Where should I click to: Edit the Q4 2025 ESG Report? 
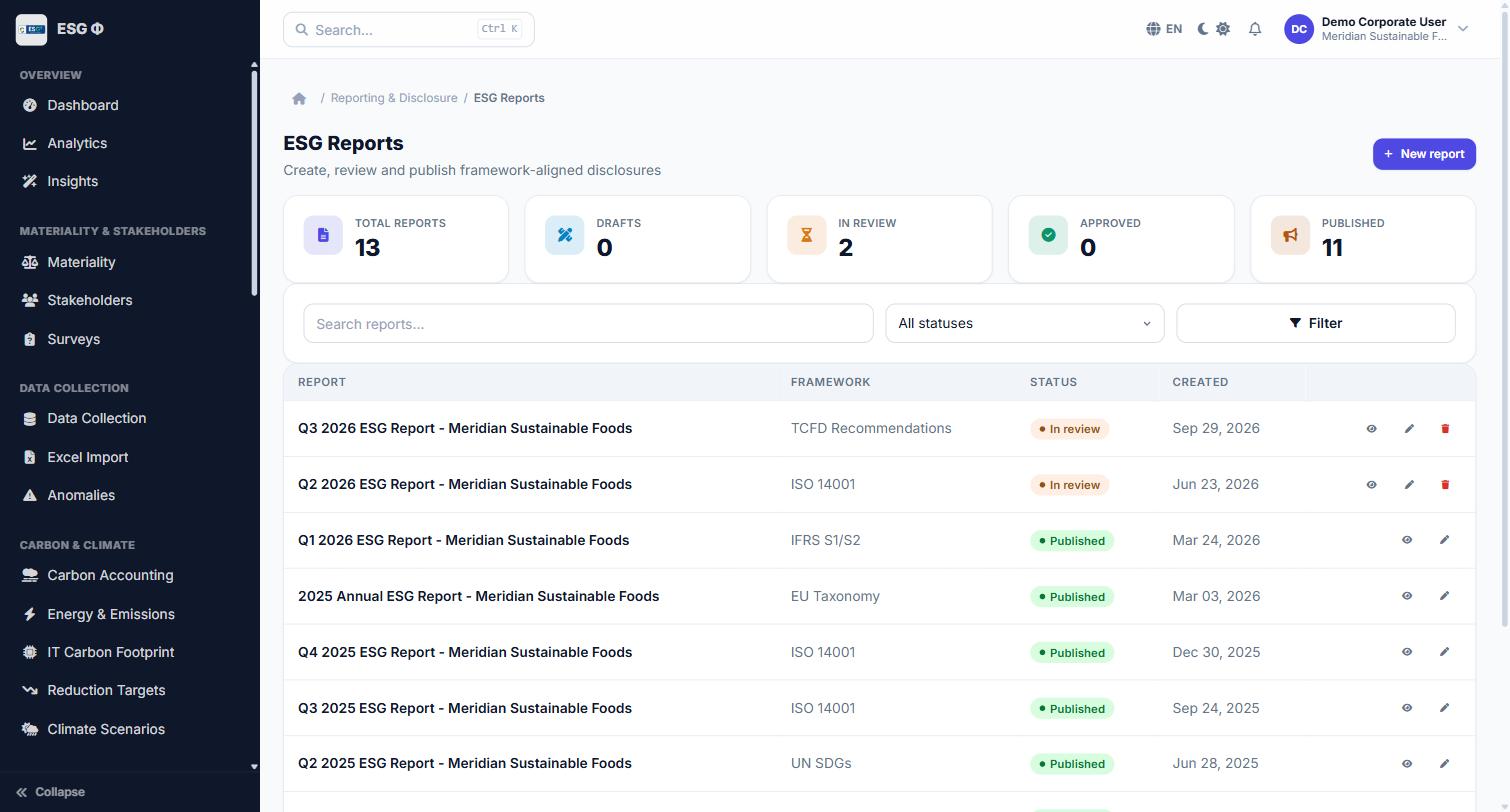(x=1444, y=652)
